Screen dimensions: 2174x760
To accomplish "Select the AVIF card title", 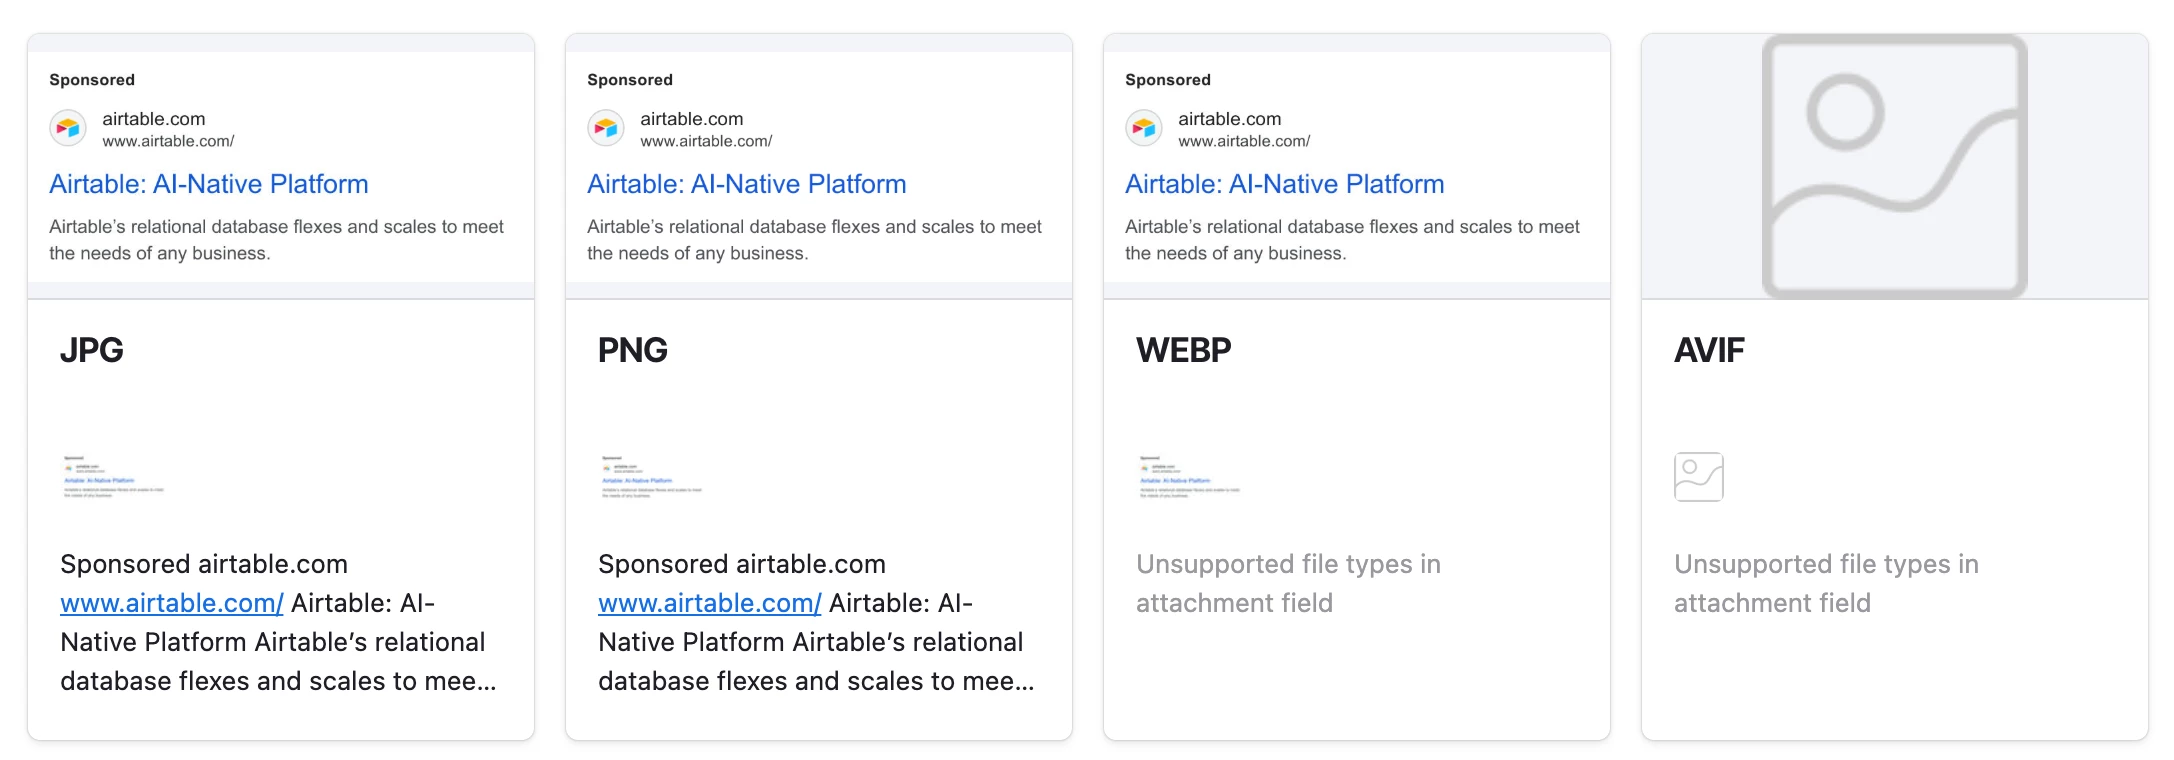I will coord(1709,350).
